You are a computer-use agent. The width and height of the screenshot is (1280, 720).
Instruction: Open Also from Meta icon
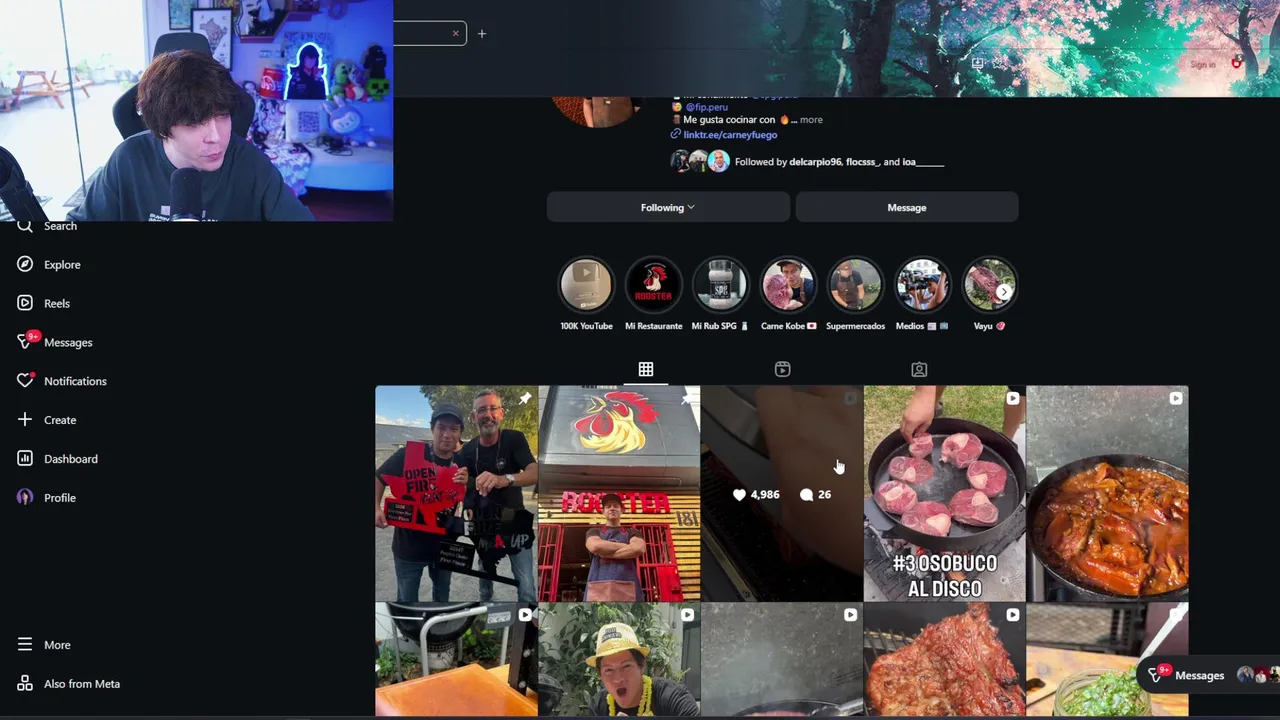[x=25, y=684]
